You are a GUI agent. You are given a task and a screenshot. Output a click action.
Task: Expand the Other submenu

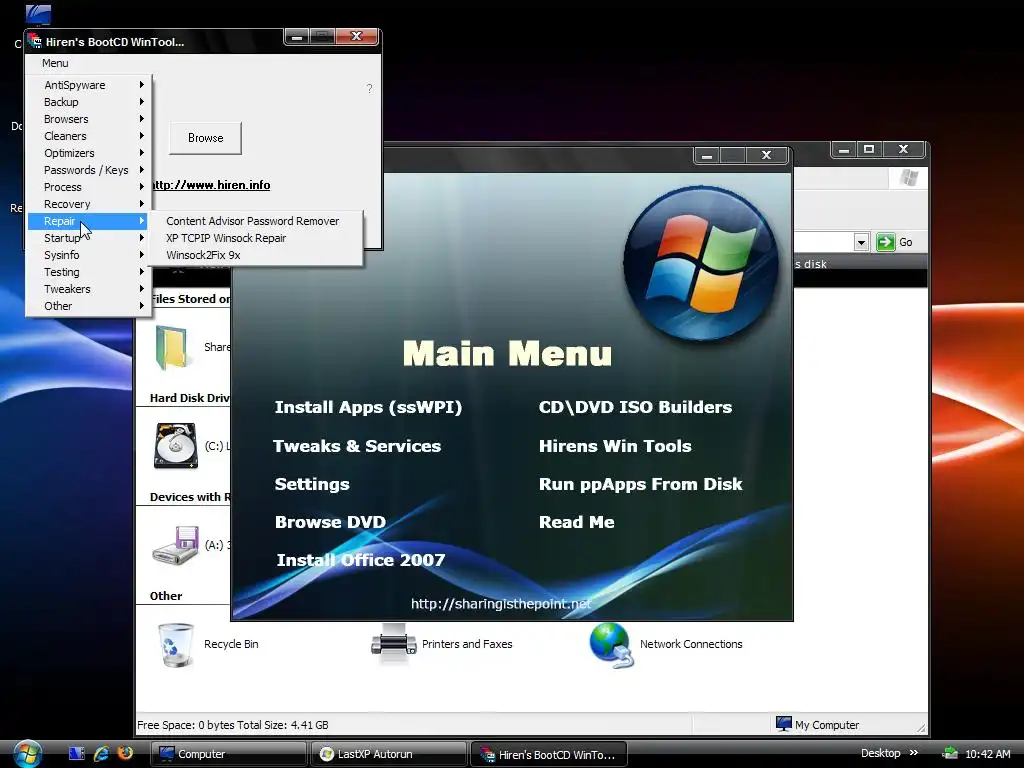[87, 306]
